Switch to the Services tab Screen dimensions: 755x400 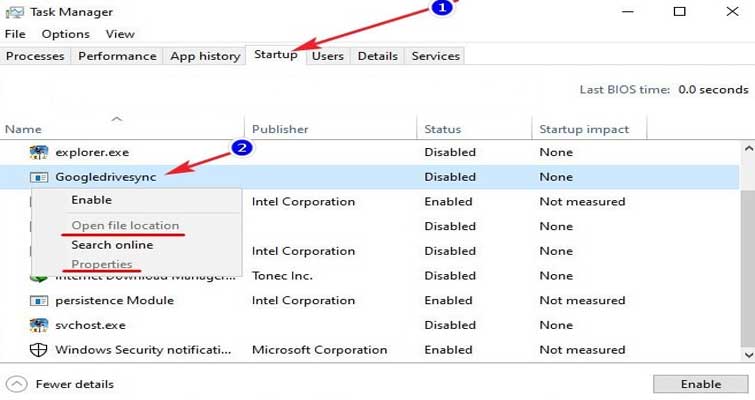(x=435, y=56)
